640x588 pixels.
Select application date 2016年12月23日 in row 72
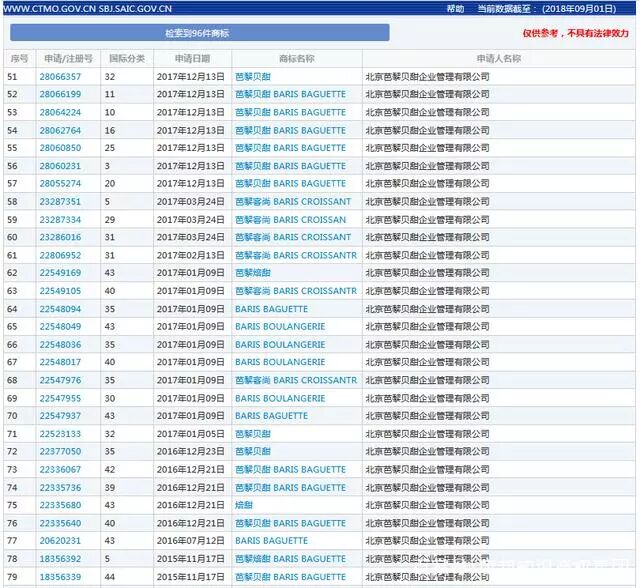coord(191,452)
